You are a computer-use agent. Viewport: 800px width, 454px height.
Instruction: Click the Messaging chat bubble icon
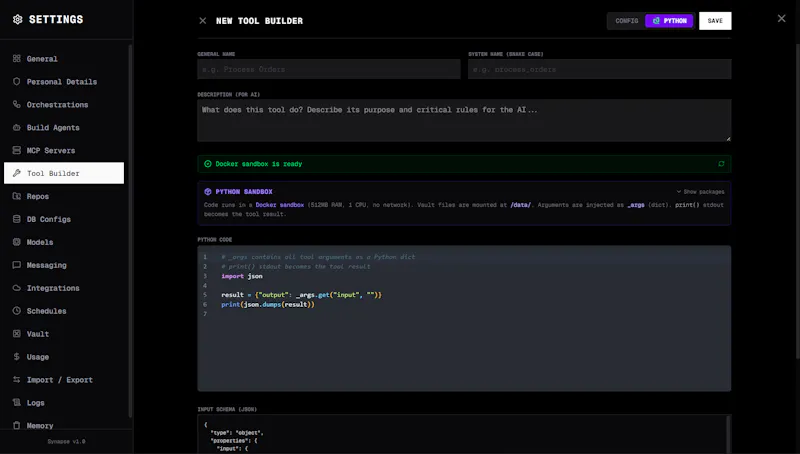pyautogui.click(x=17, y=265)
